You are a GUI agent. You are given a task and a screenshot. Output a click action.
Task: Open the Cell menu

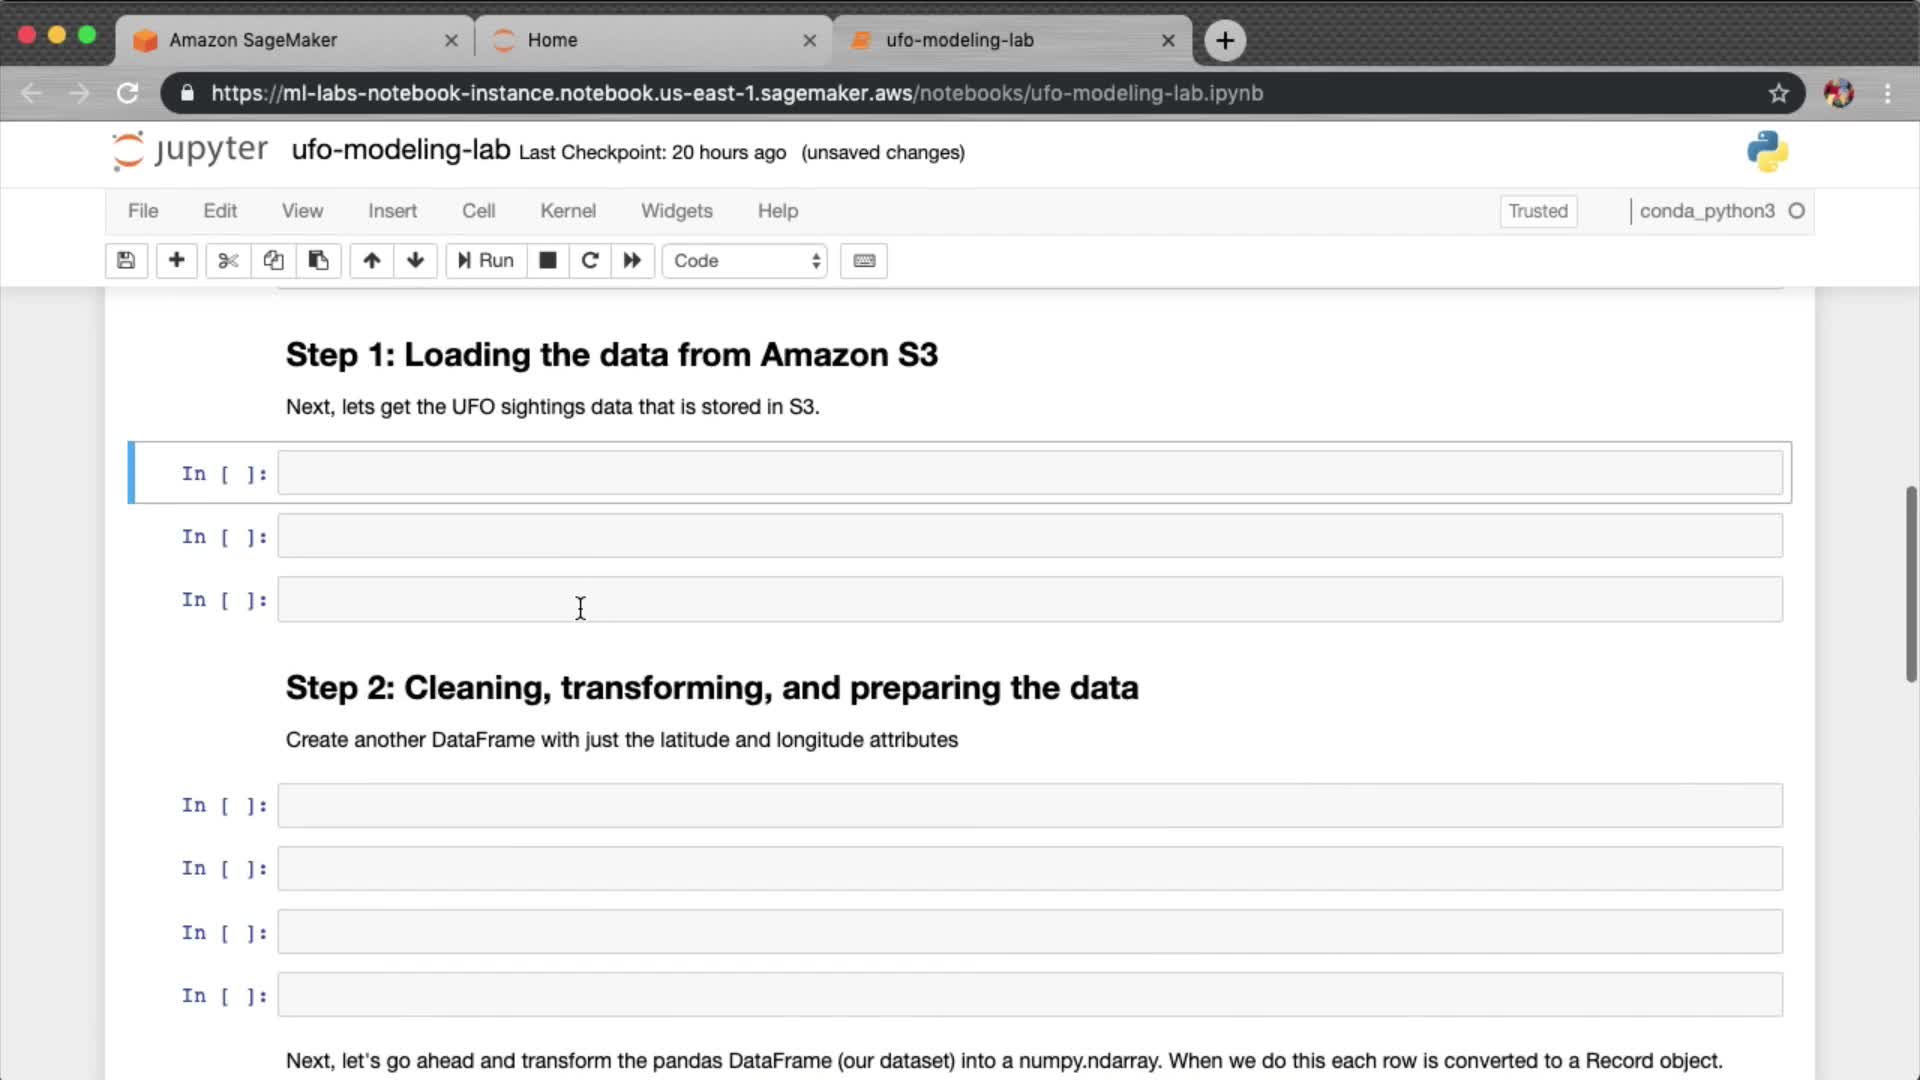point(478,211)
